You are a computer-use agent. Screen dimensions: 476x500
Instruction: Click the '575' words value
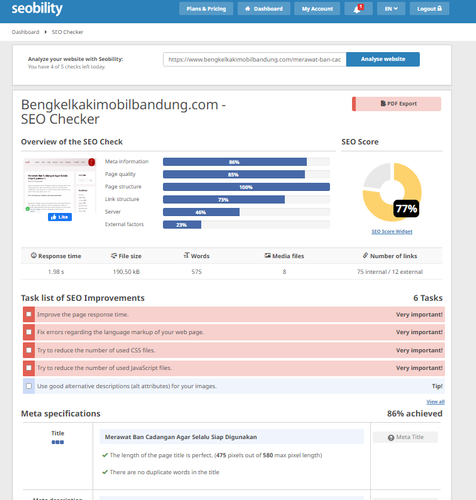coord(196,272)
